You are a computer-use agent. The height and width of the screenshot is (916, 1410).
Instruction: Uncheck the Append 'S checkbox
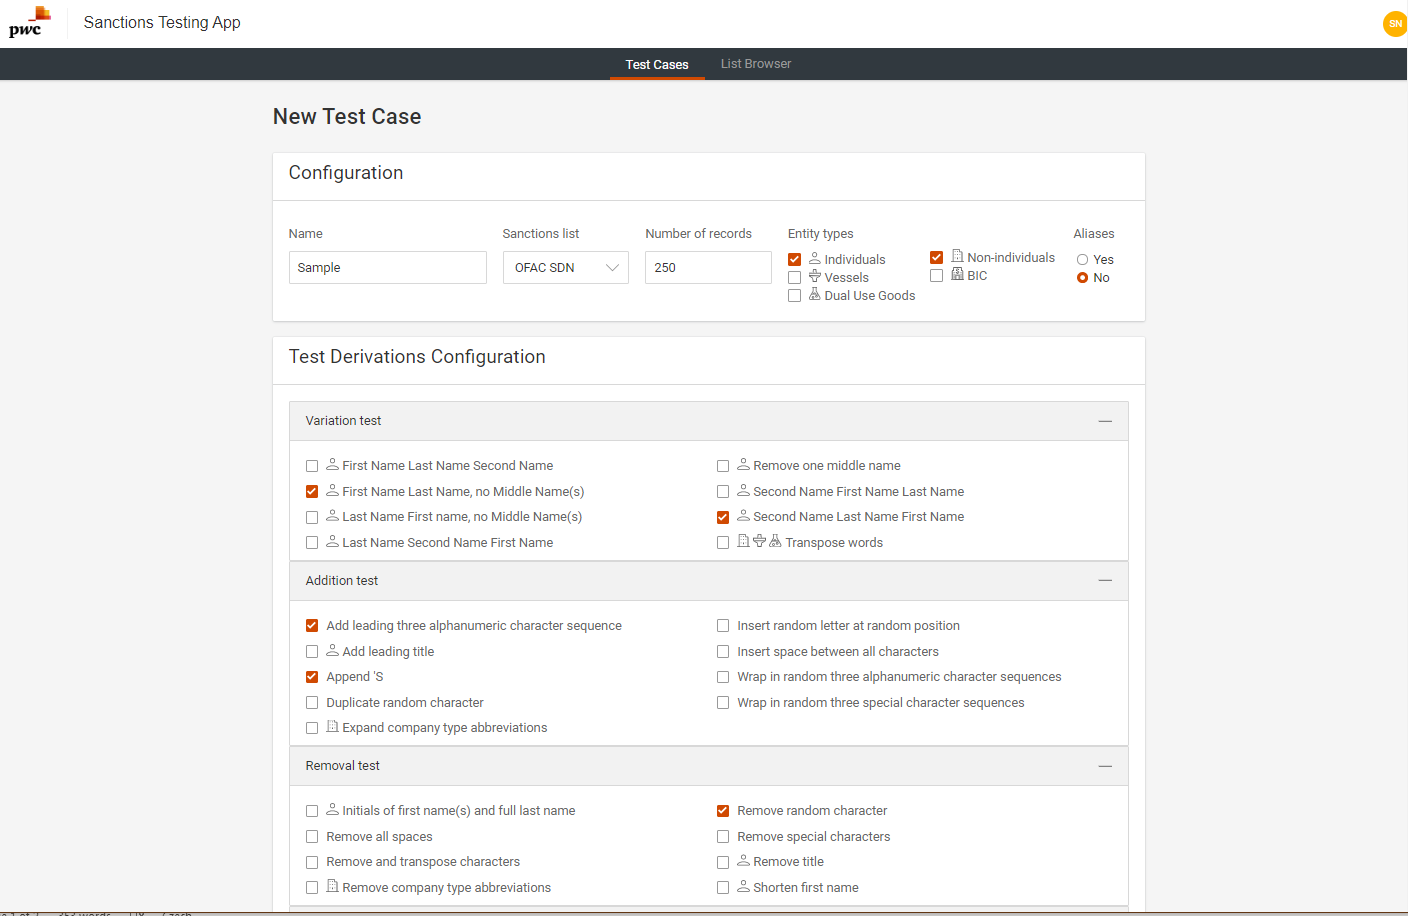312,677
